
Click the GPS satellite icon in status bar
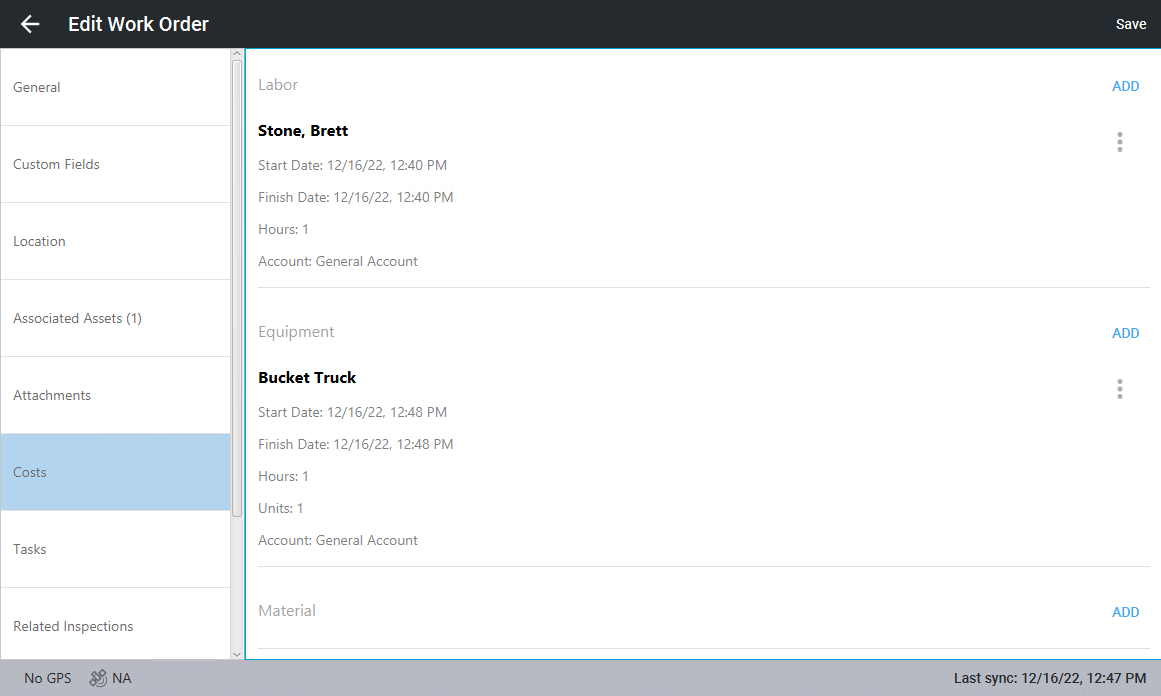(97, 678)
